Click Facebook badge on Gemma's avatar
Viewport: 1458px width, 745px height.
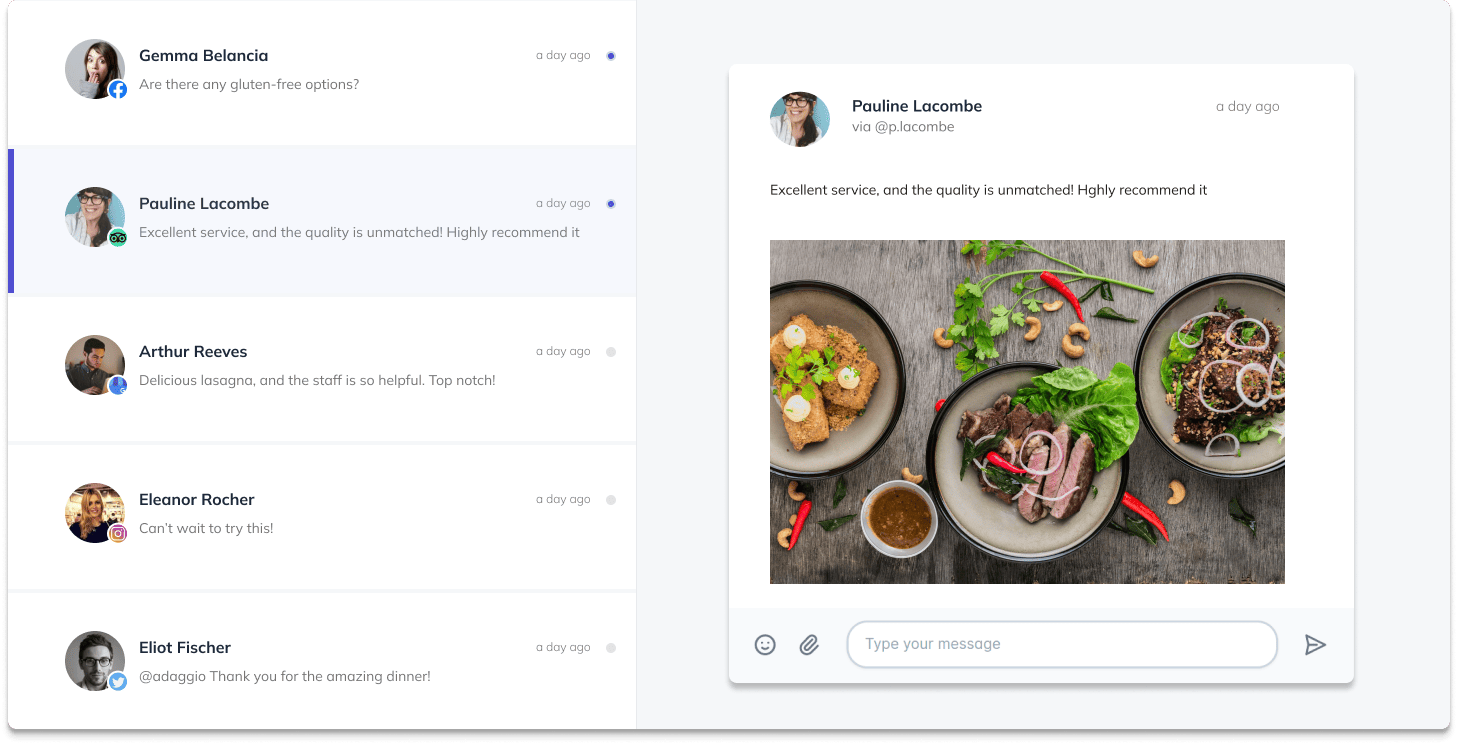118,89
